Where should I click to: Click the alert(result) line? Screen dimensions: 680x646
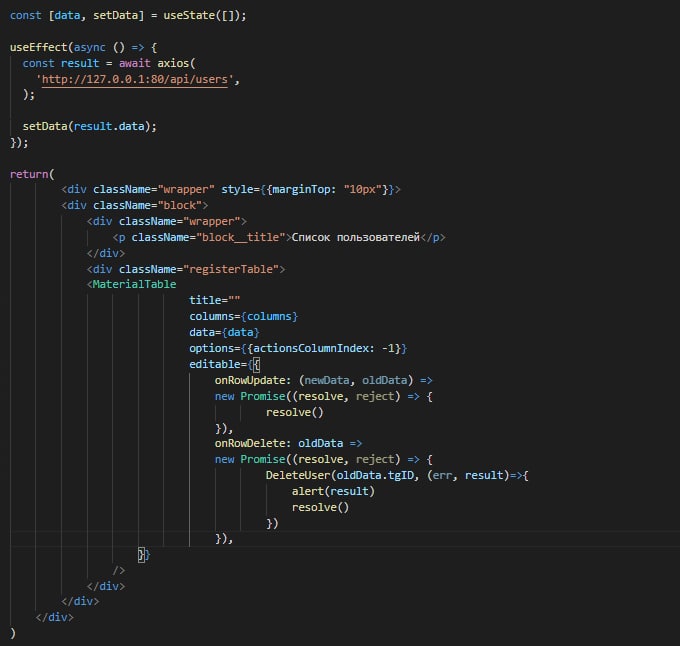(333, 491)
